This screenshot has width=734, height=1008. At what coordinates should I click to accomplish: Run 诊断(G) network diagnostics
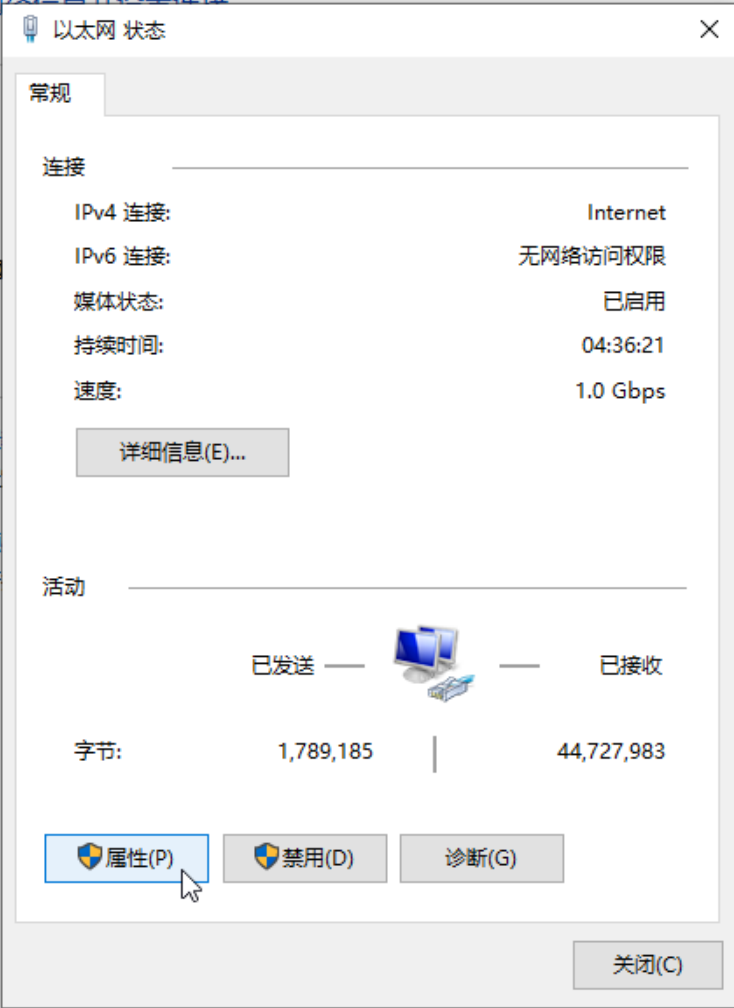click(x=481, y=858)
